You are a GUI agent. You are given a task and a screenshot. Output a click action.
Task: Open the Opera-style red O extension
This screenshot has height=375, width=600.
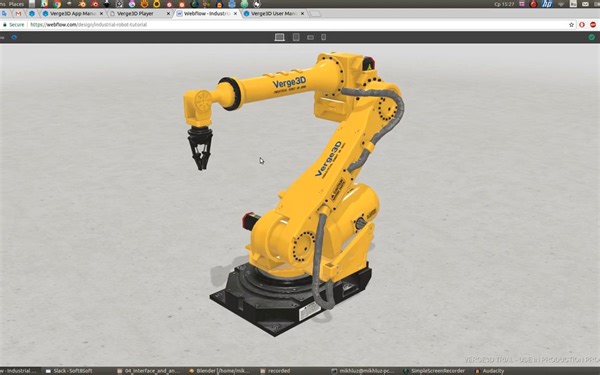(x=582, y=24)
